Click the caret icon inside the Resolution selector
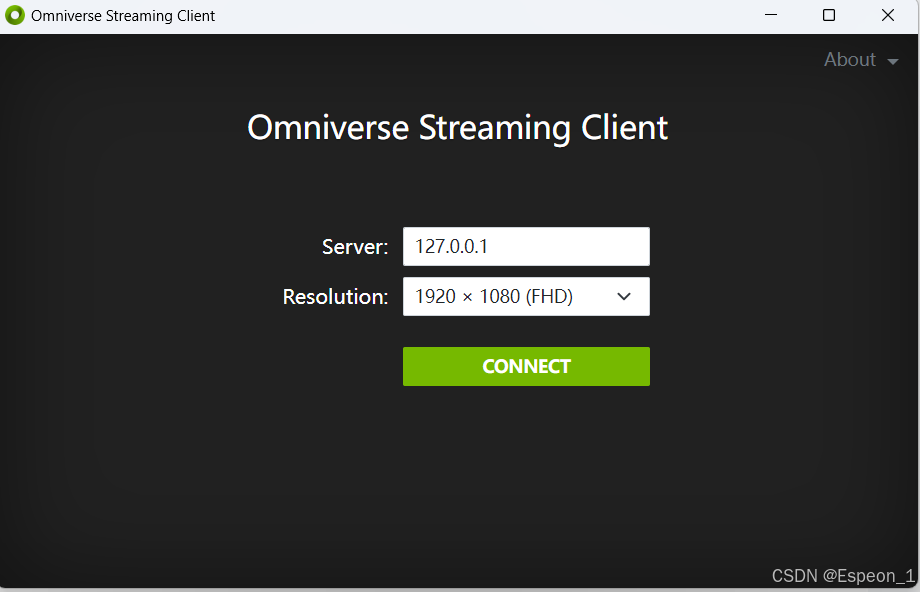 point(623,296)
